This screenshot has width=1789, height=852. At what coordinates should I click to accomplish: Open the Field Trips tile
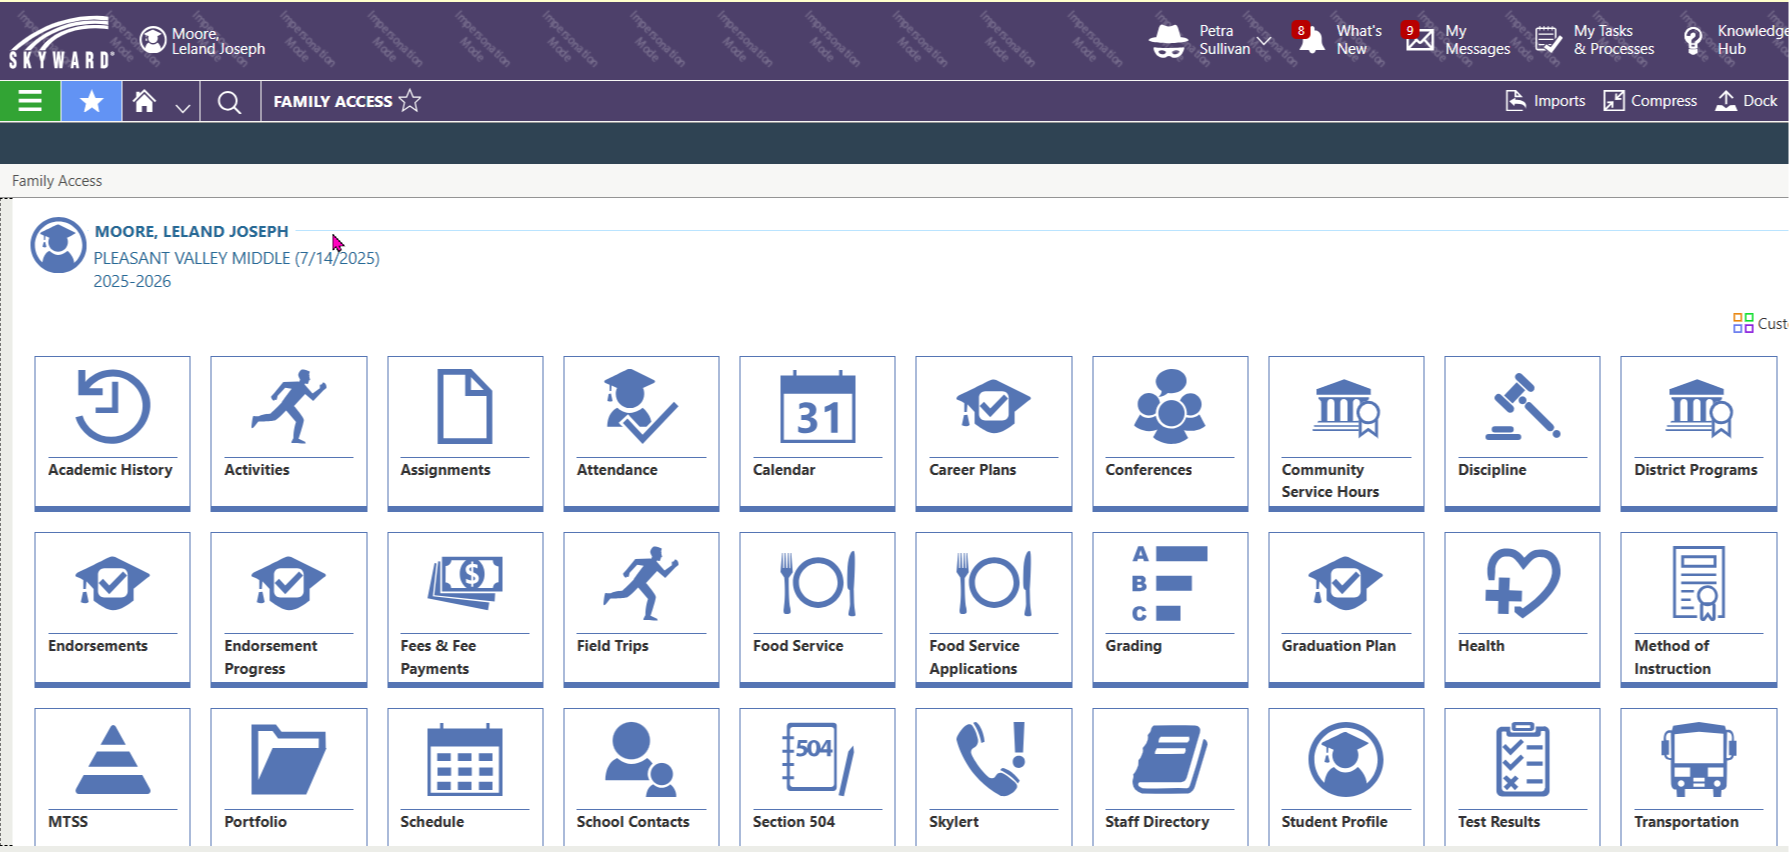coord(641,609)
